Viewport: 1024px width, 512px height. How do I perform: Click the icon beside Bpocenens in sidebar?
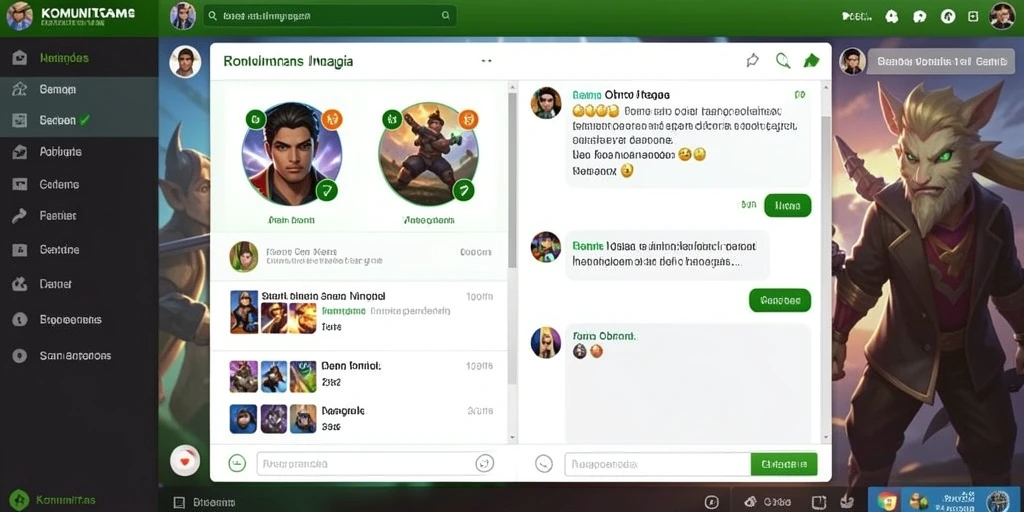pyautogui.click(x=20, y=320)
